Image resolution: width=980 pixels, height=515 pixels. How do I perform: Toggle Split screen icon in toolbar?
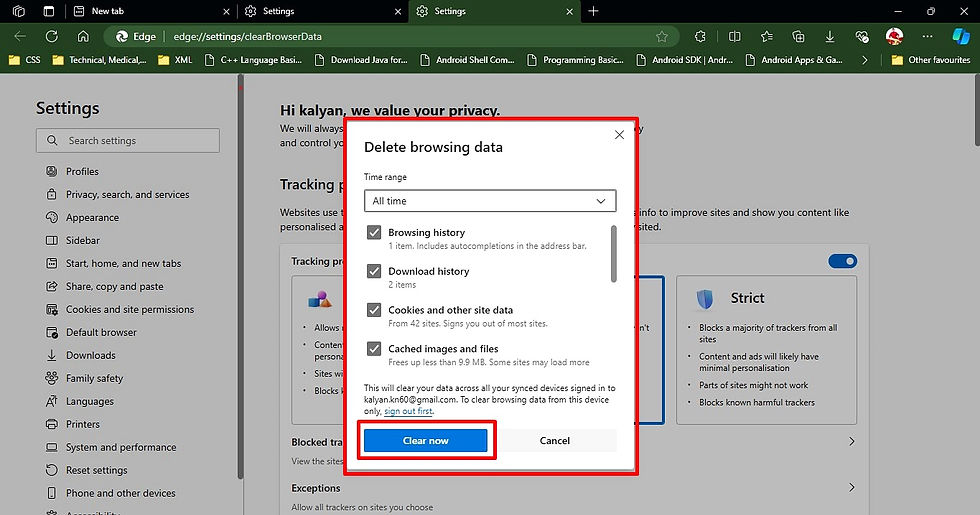coord(735,37)
